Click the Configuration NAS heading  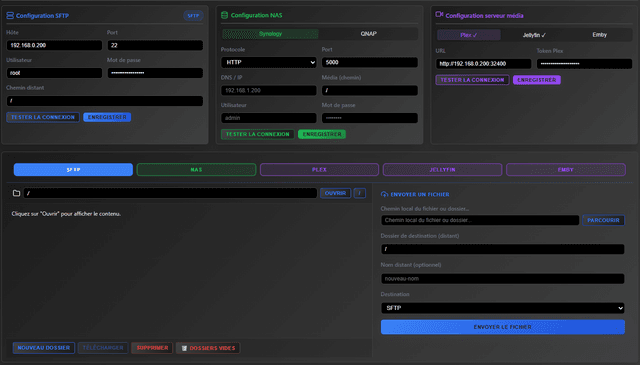tap(256, 16)
